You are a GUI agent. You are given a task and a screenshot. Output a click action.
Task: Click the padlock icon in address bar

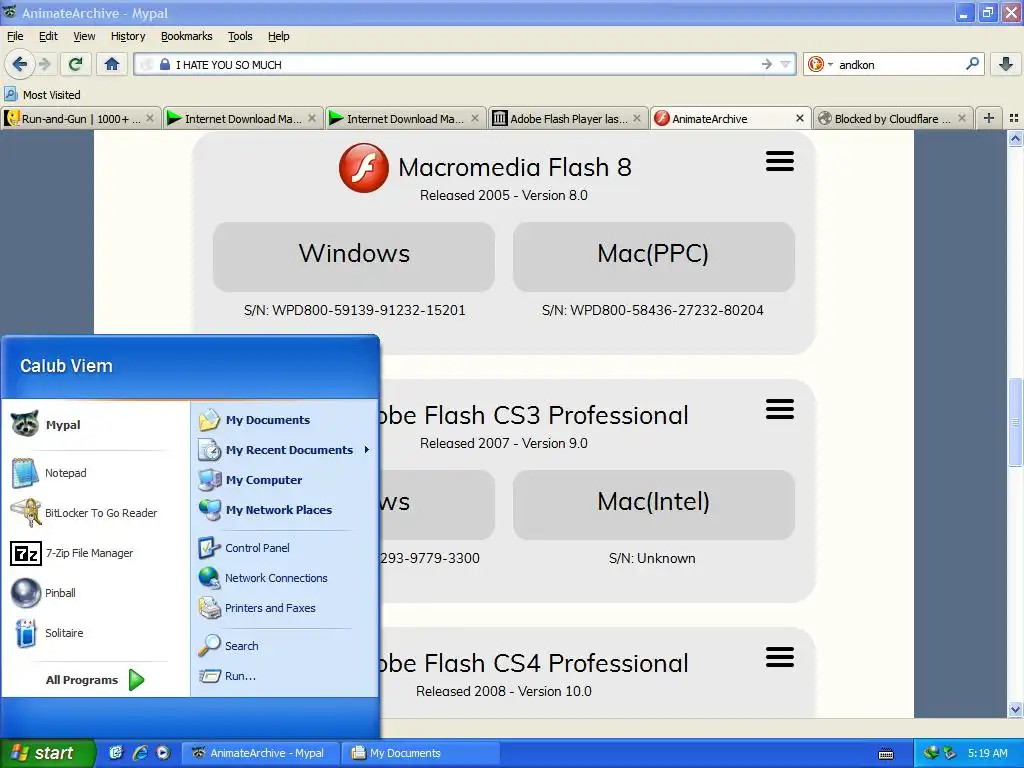point(165,64)
